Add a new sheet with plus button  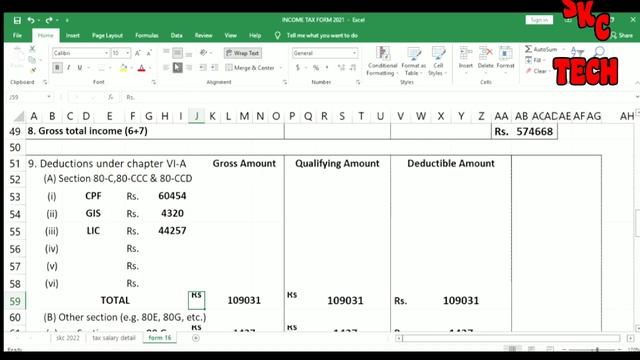(x=196, y=338)
